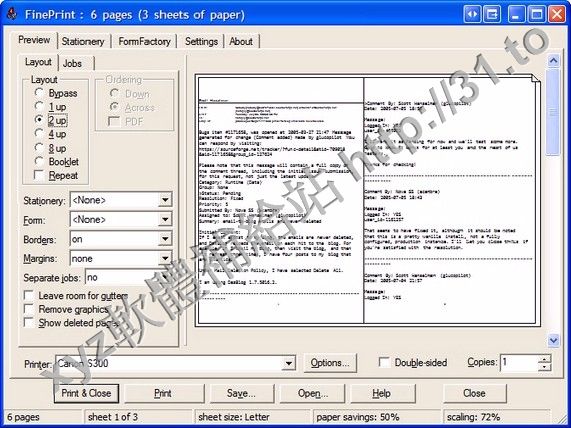This screenshot has width=571, height=428.
Task: Select the 2 up layout radio button
Action: click(39, 119)
